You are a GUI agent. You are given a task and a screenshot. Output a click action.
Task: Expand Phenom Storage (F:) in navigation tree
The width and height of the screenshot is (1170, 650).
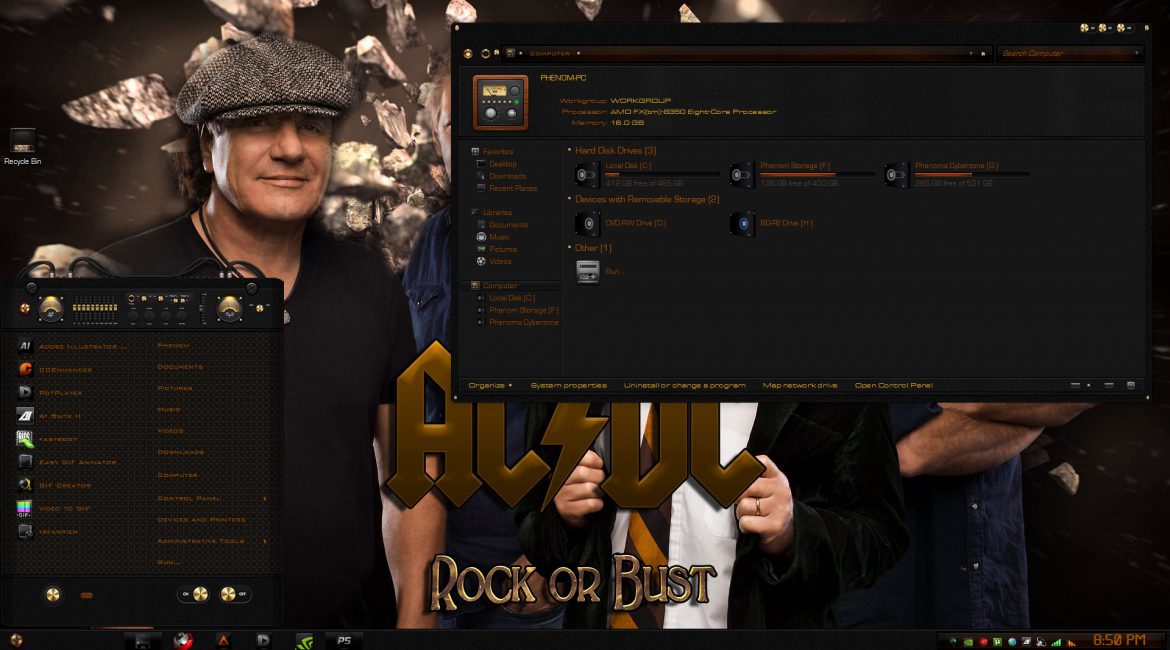coord(481,310)
